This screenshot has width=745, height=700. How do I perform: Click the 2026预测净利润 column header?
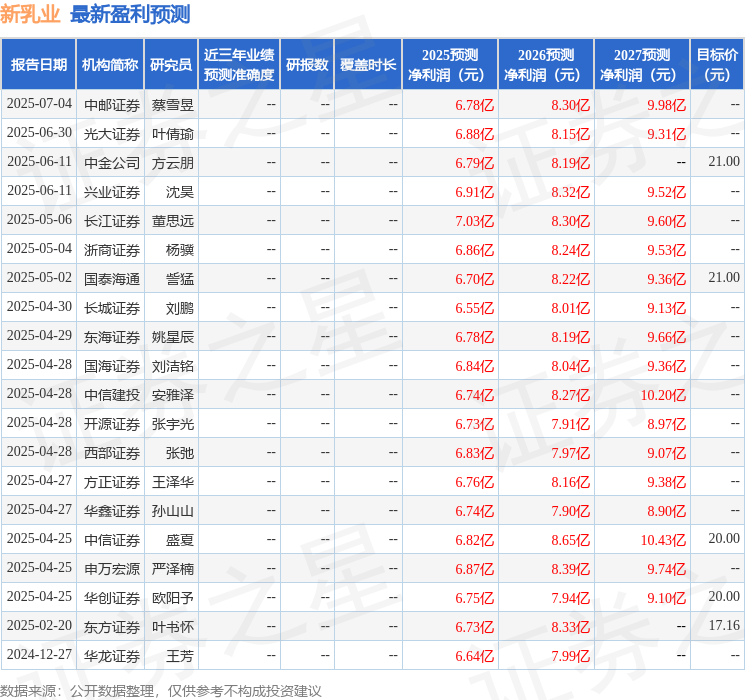click(546, 65)
